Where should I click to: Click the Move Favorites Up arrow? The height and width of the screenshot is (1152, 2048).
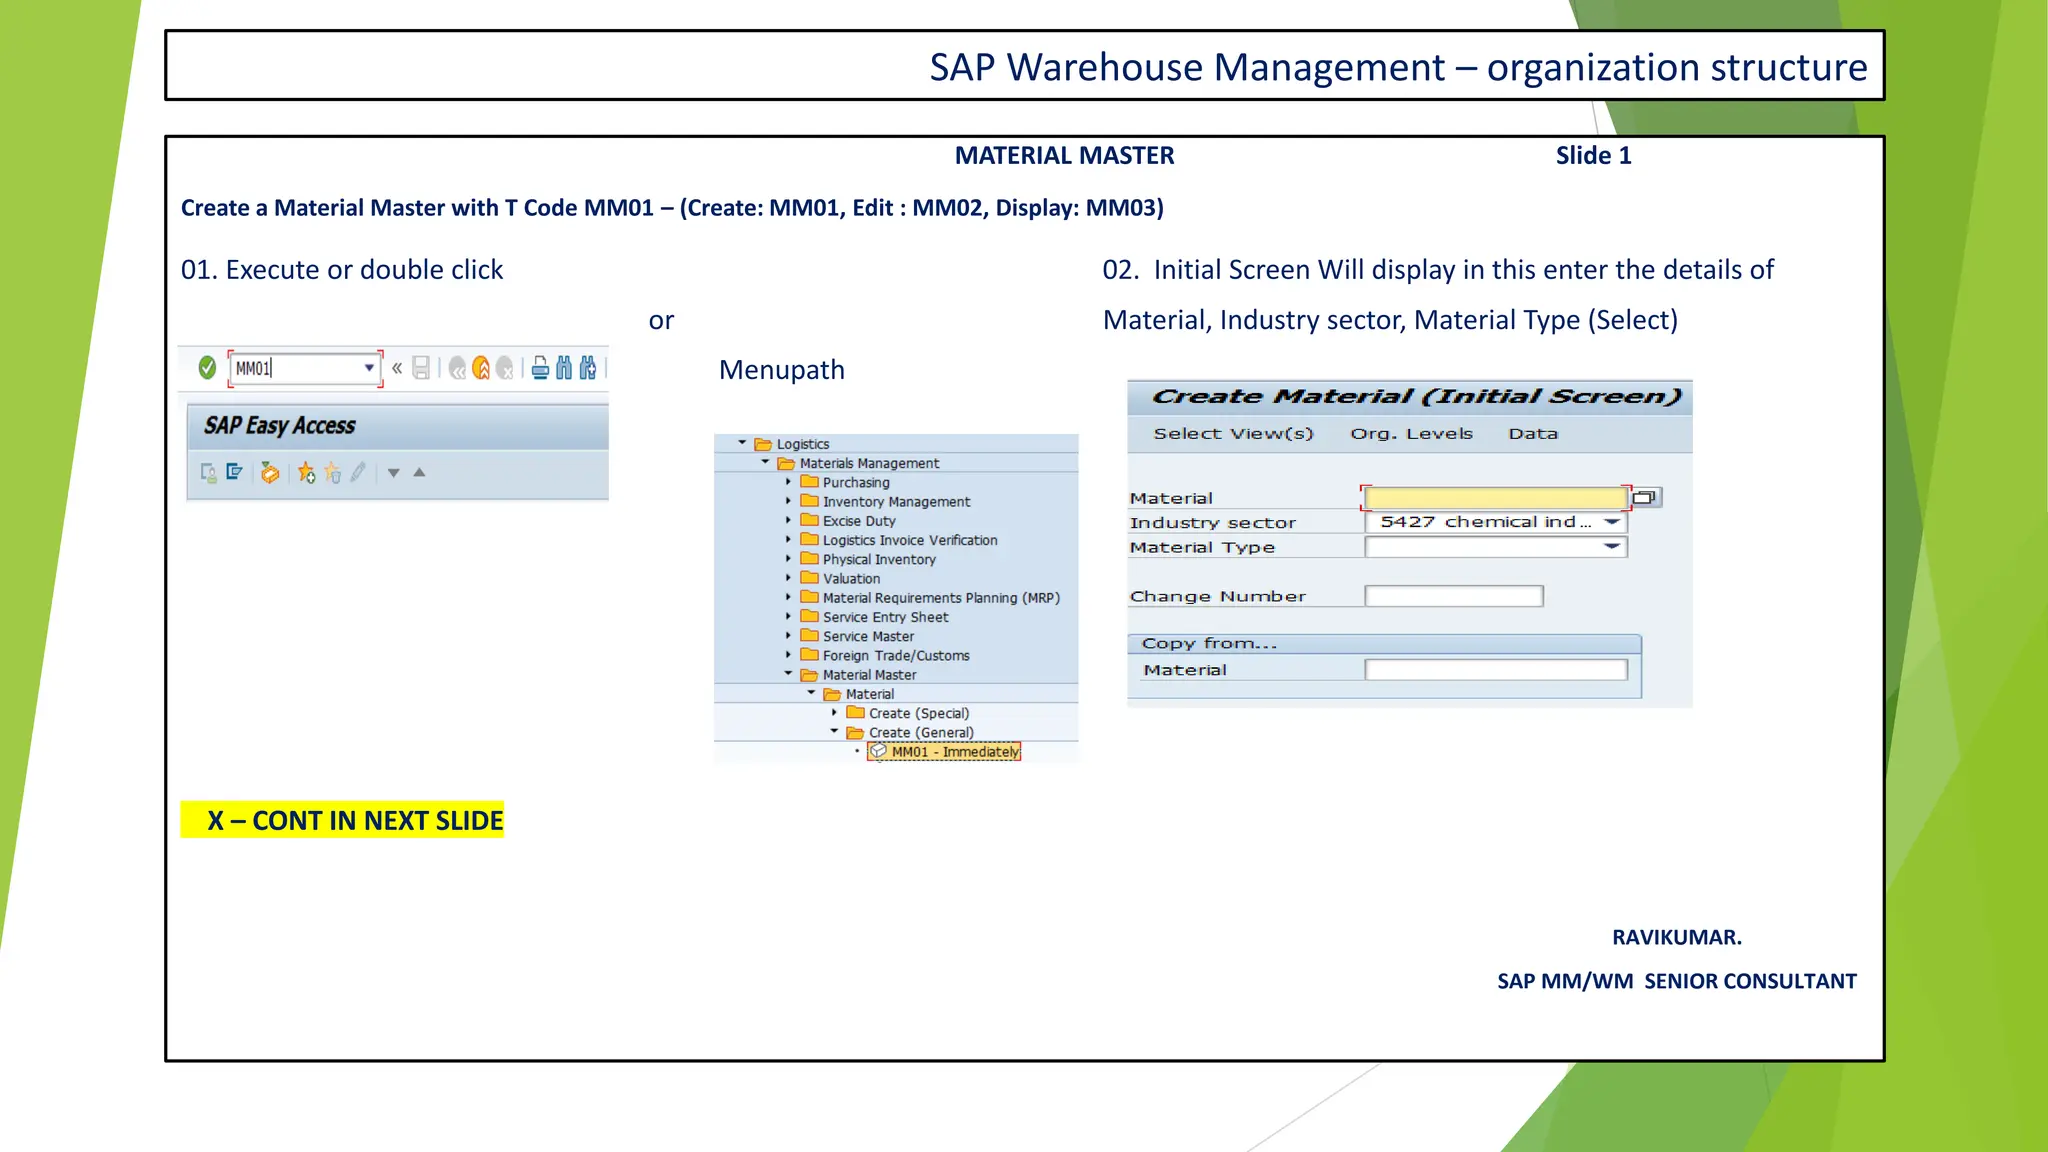click(420, 472)
